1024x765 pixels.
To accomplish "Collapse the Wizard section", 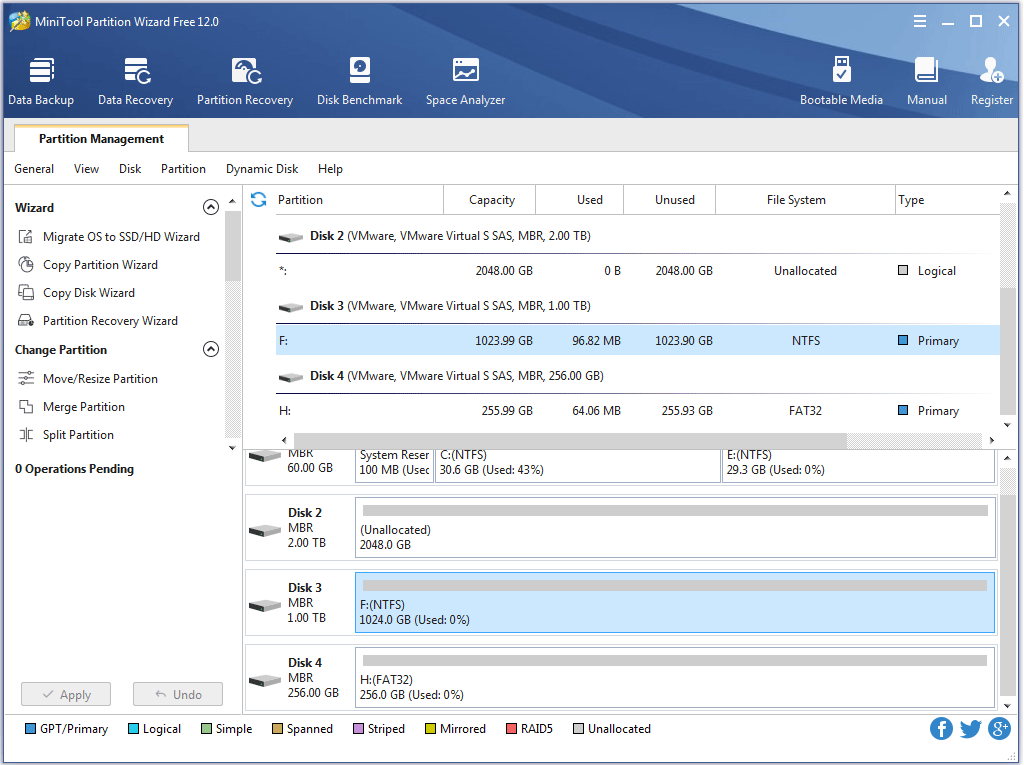I will point(210,207).
